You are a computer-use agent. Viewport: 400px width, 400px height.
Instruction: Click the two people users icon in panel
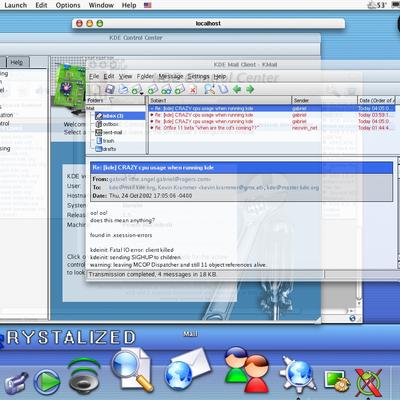pos(246,370)
